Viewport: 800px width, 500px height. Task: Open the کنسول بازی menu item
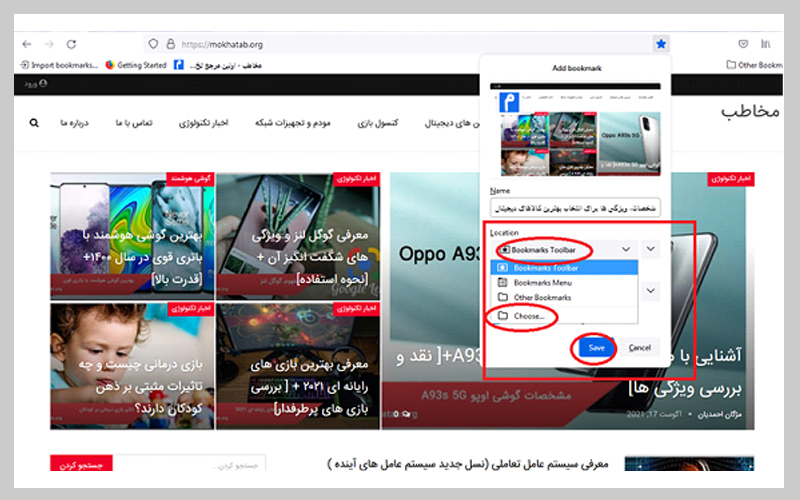click(x=378, y=123)
